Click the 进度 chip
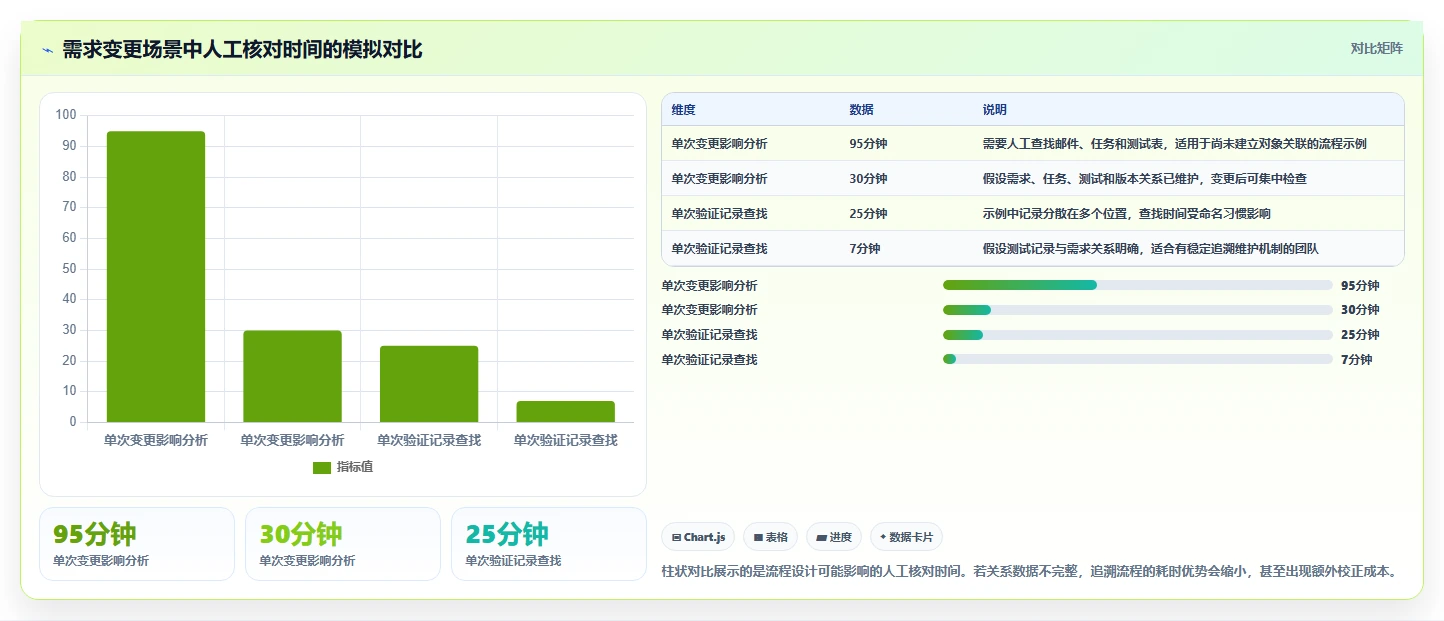1444x621 pixels. (x=834, y=537)
